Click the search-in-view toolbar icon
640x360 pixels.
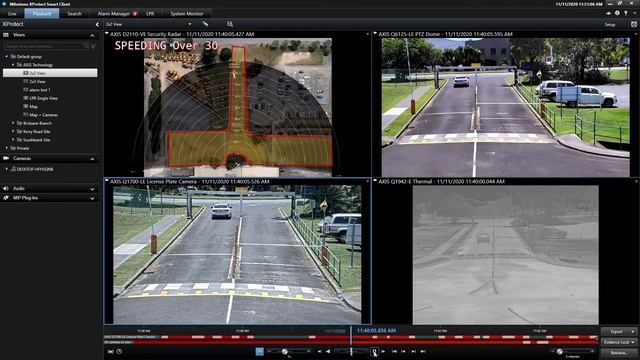click(x=230, y=24)
